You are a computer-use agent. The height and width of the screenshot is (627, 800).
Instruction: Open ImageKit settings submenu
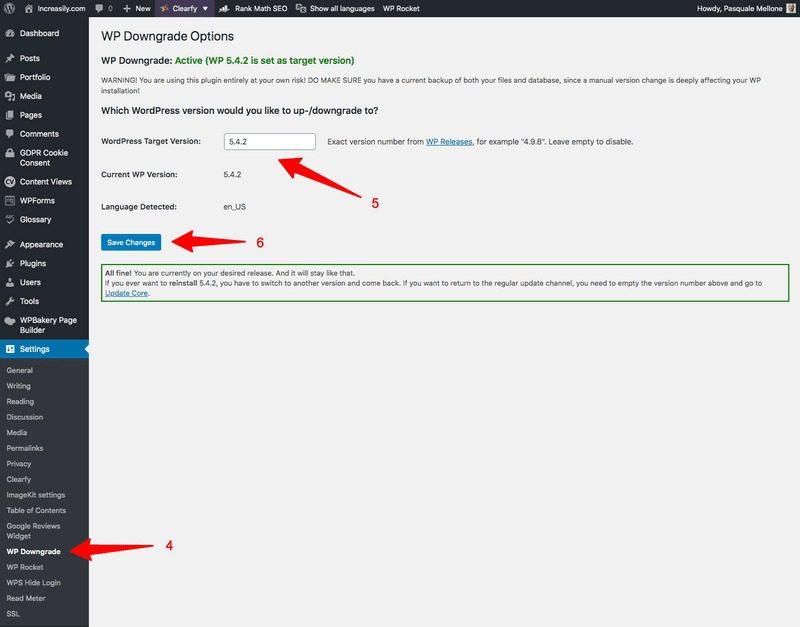[x=36, y=495]
